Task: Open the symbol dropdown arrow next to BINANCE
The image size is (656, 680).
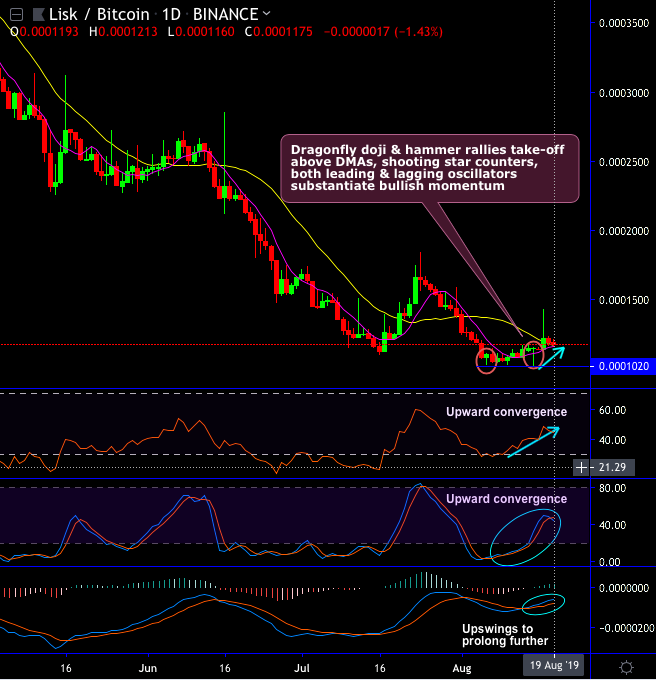Action: click(267, 14)
